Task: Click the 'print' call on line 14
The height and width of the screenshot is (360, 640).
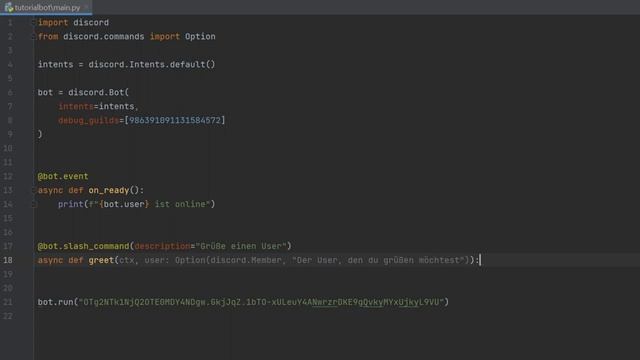Action: tap(71, 204)
